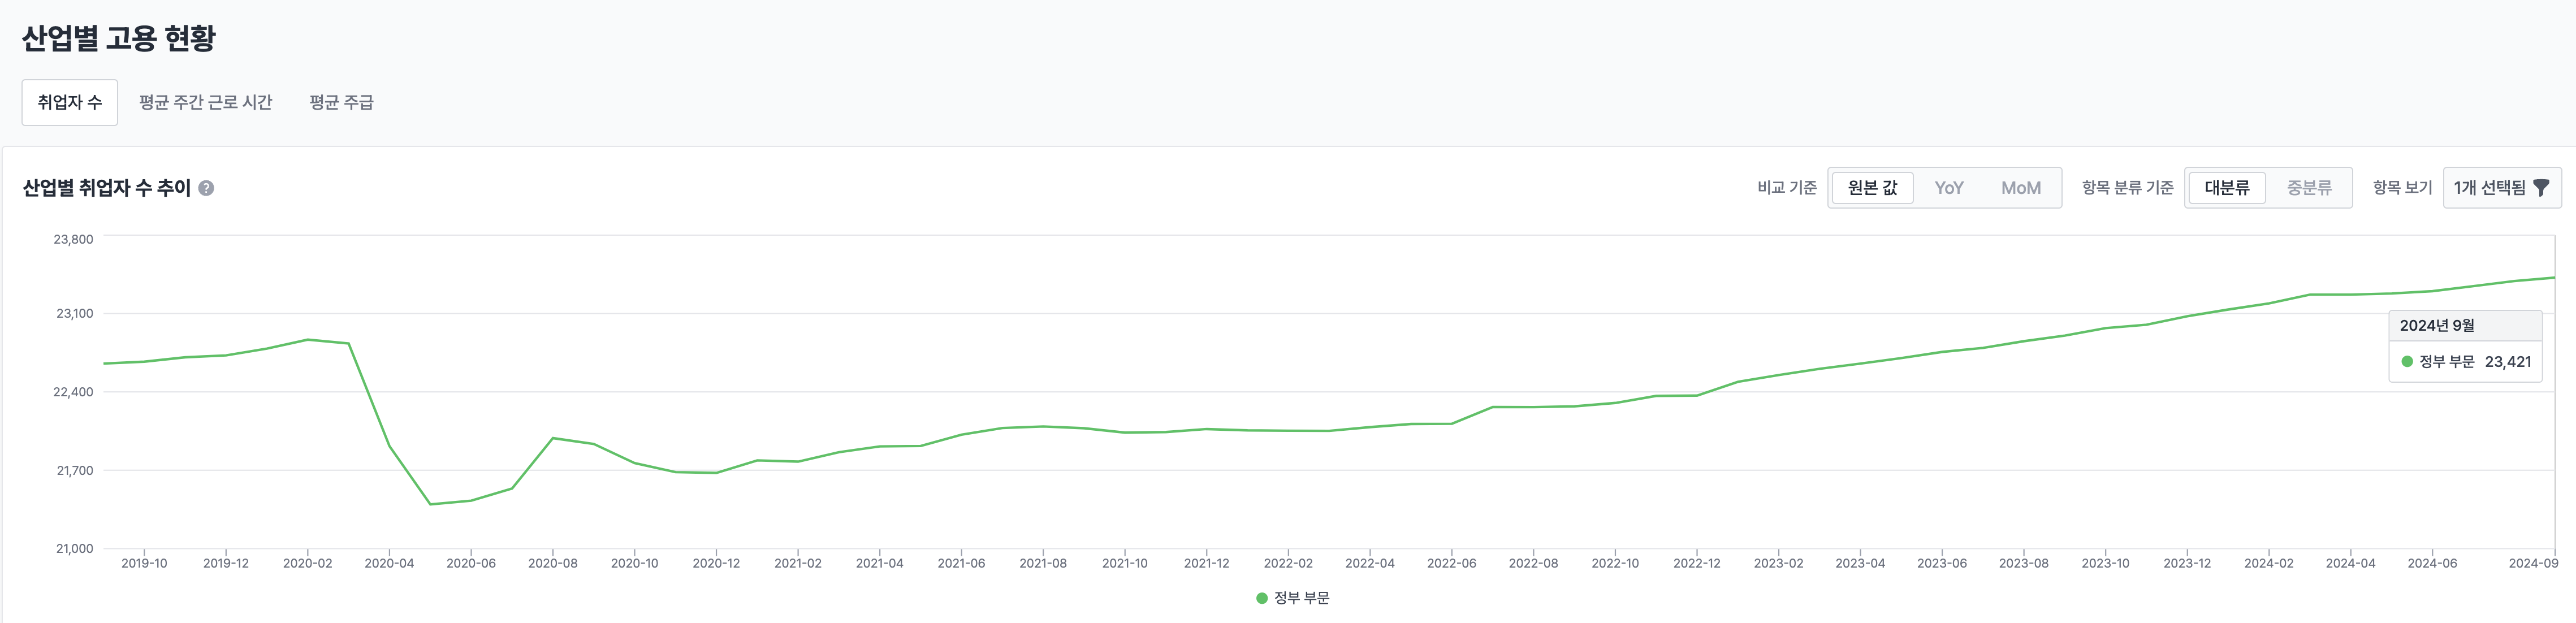Switch comparison to MoM
The image size is (2576, 623).
pyautogui.click(x=2020, y=188)
